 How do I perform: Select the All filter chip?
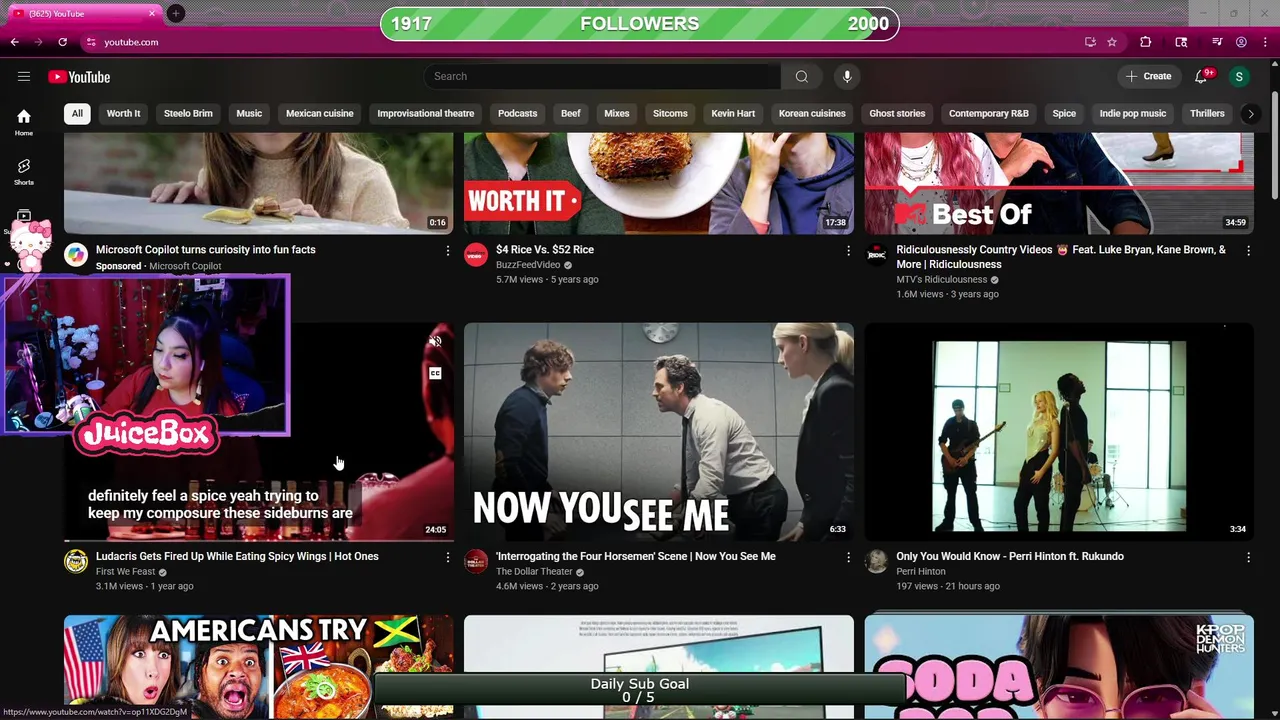click(x=77, y=113)
